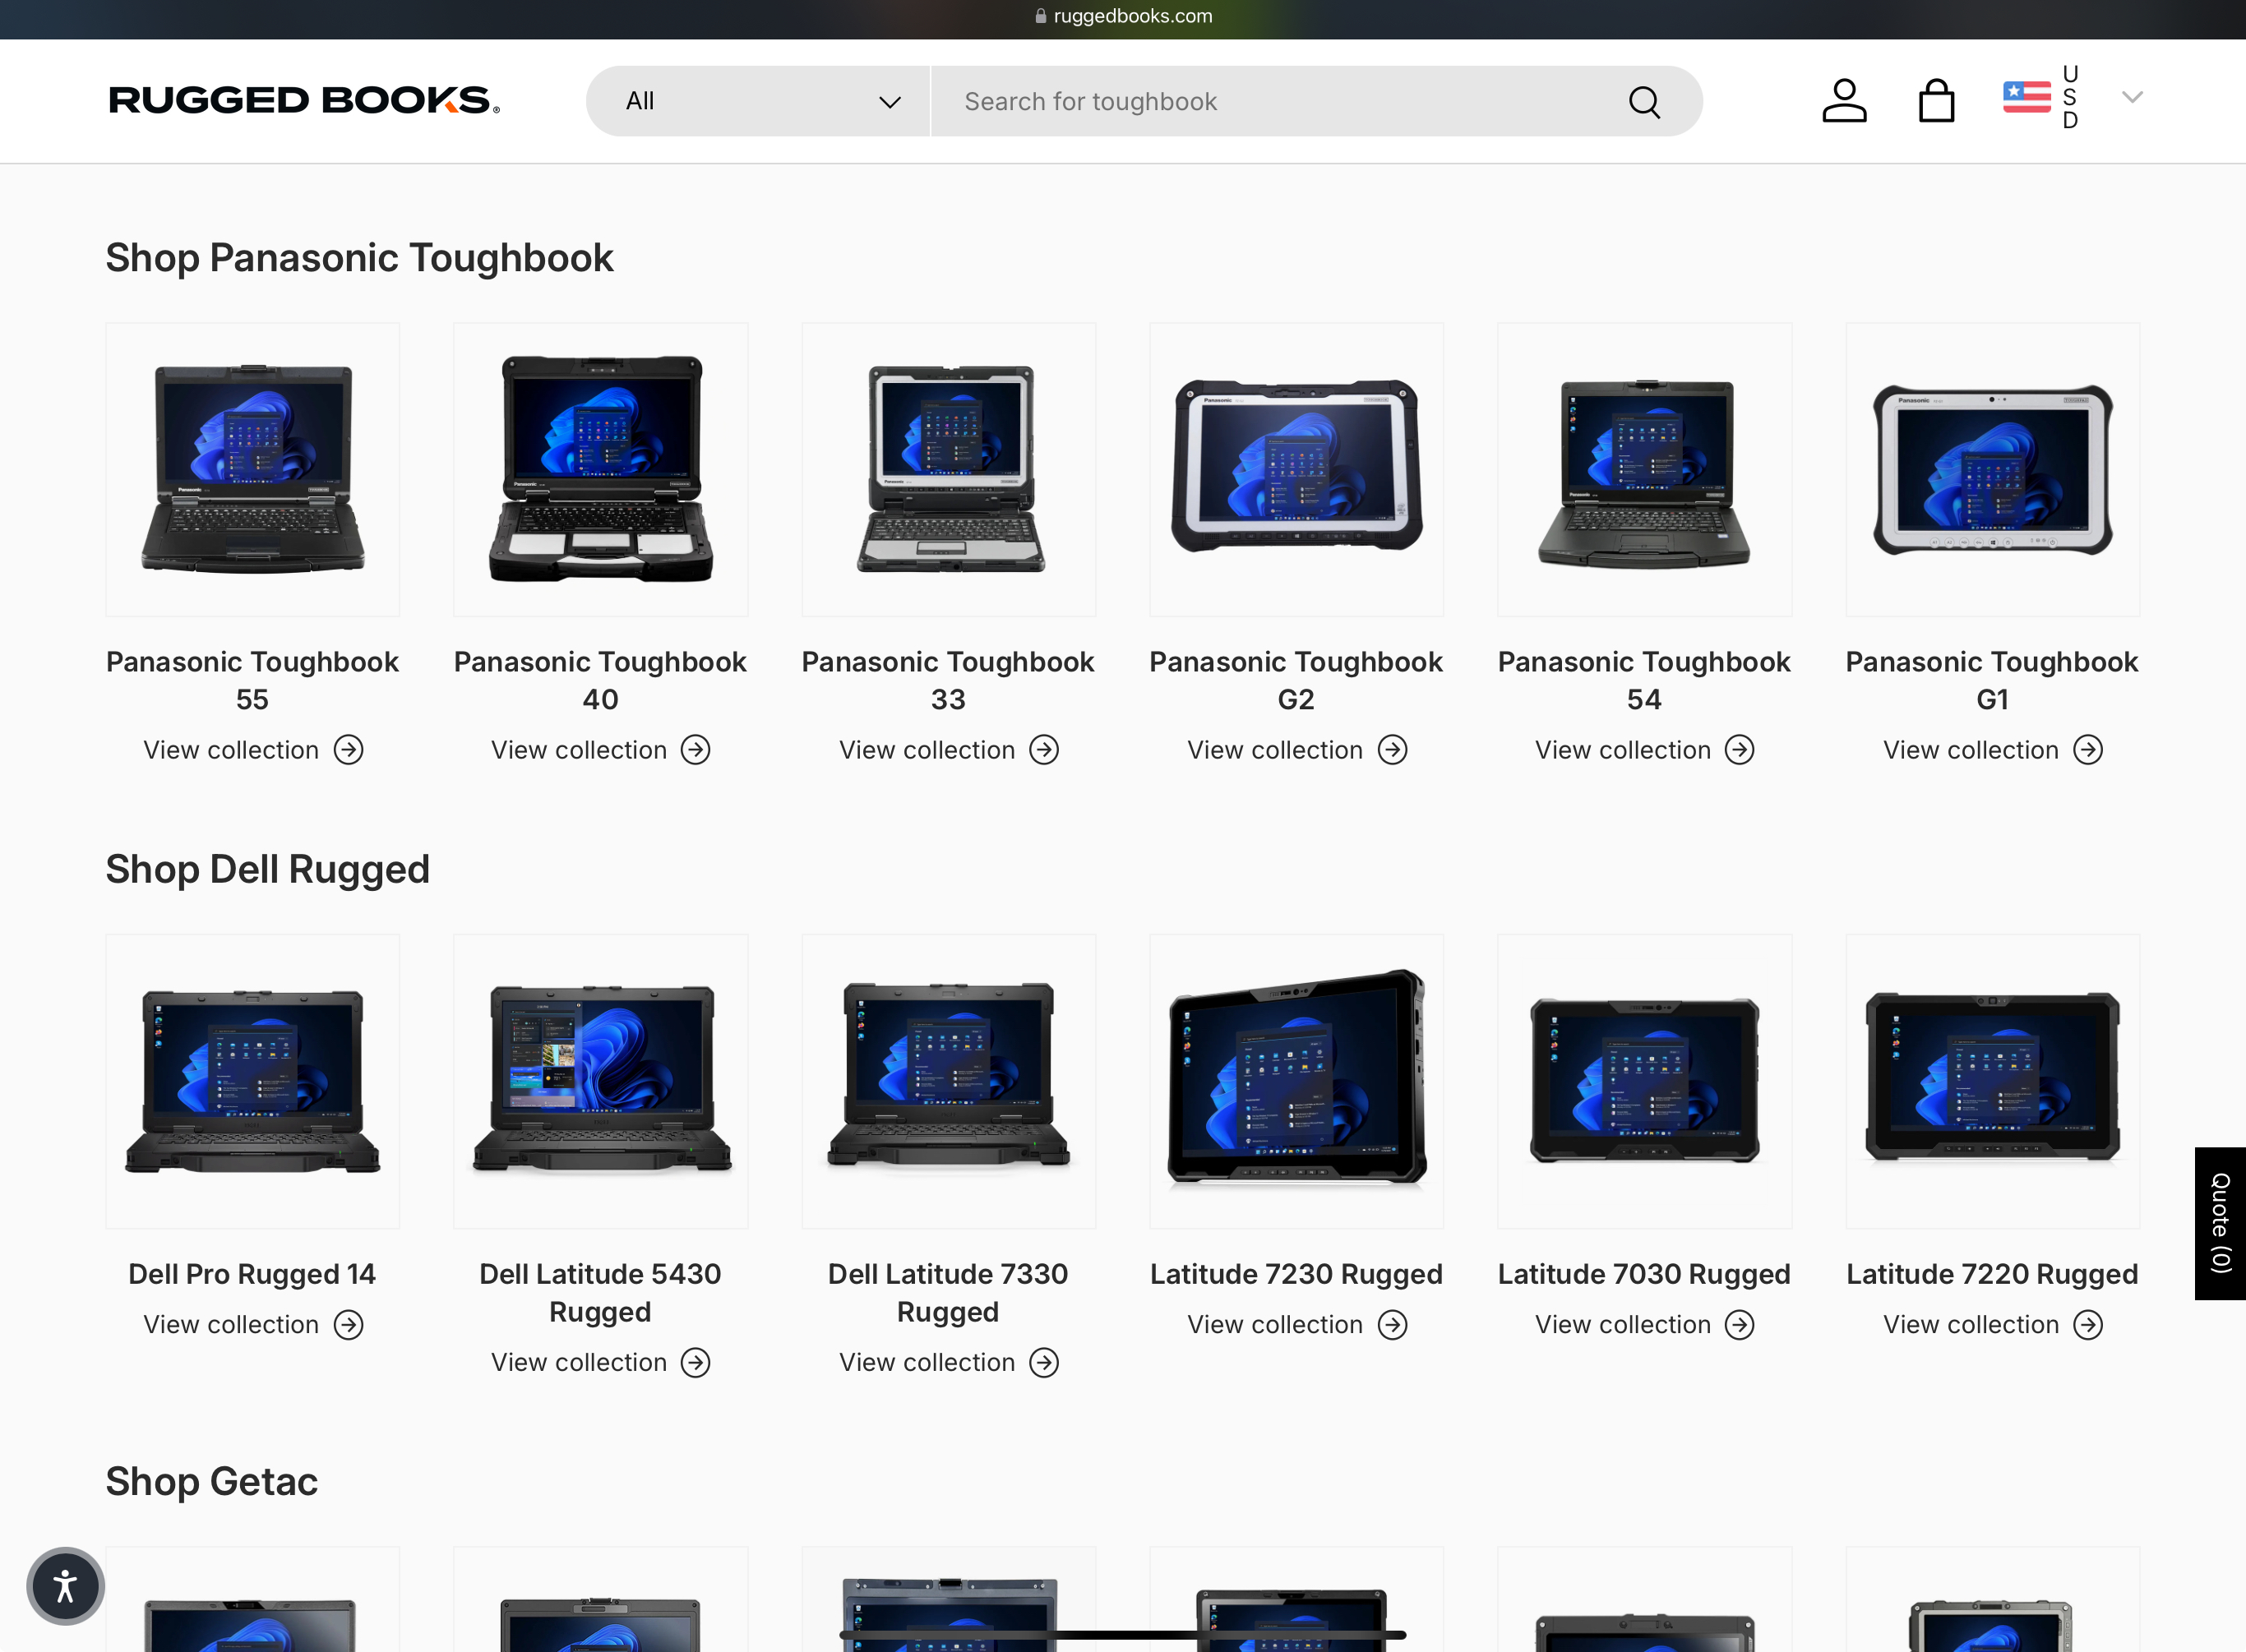
Task: Click arrow icon under Panasonic Toughbook G2
Action: 1392,750
